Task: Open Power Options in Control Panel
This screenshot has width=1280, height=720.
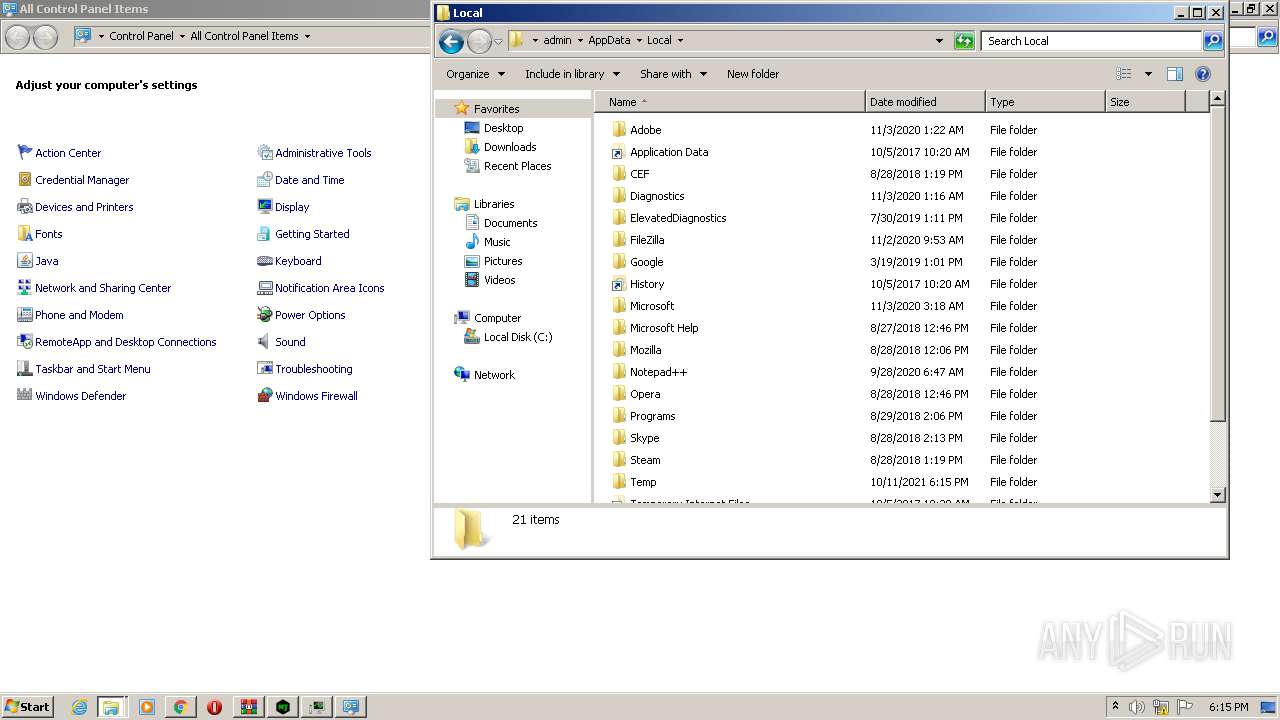Action: click(310, 315)
